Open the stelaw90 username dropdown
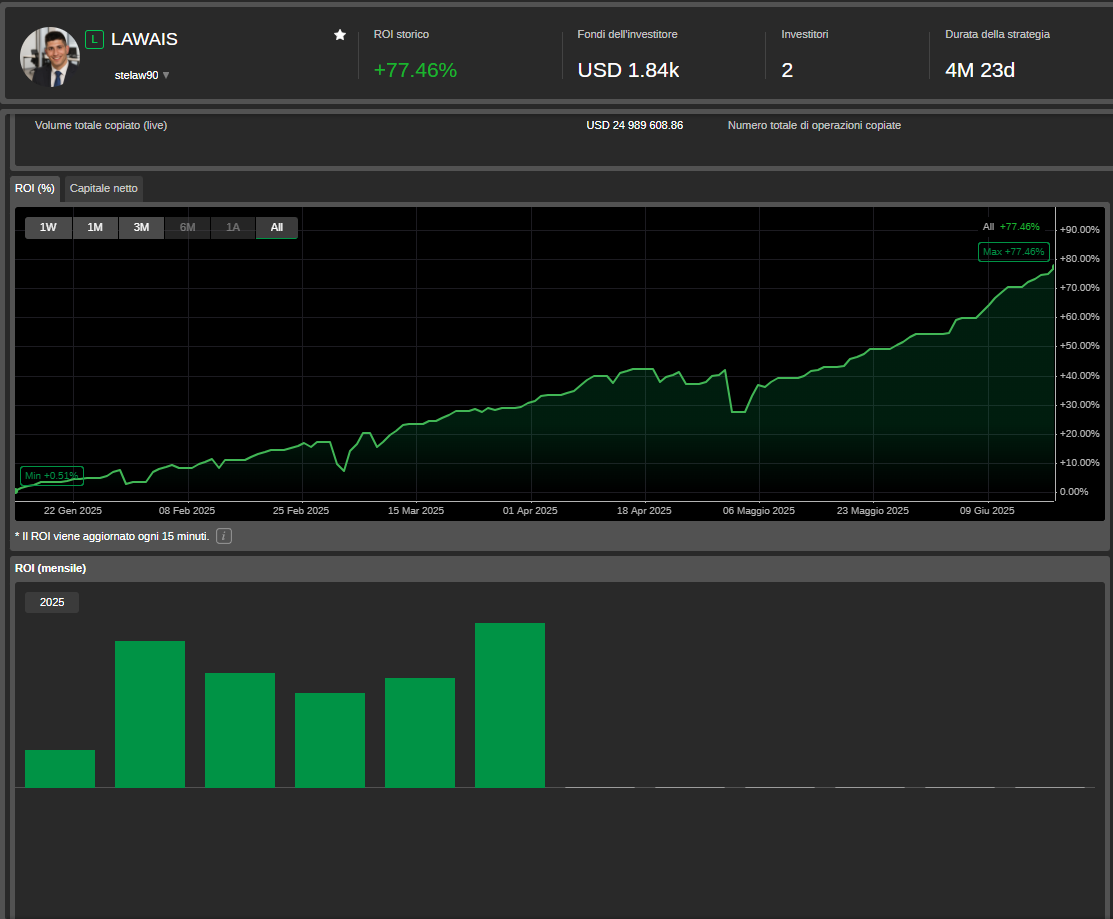1113x919 pixels. coord(141,74)
